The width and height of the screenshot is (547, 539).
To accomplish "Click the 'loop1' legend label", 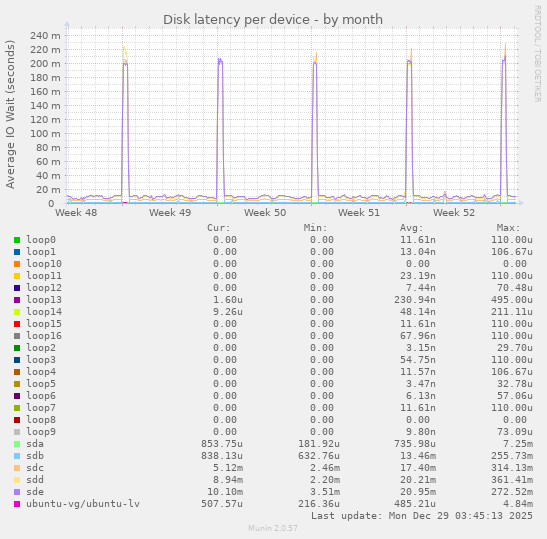I will [41, 252].
